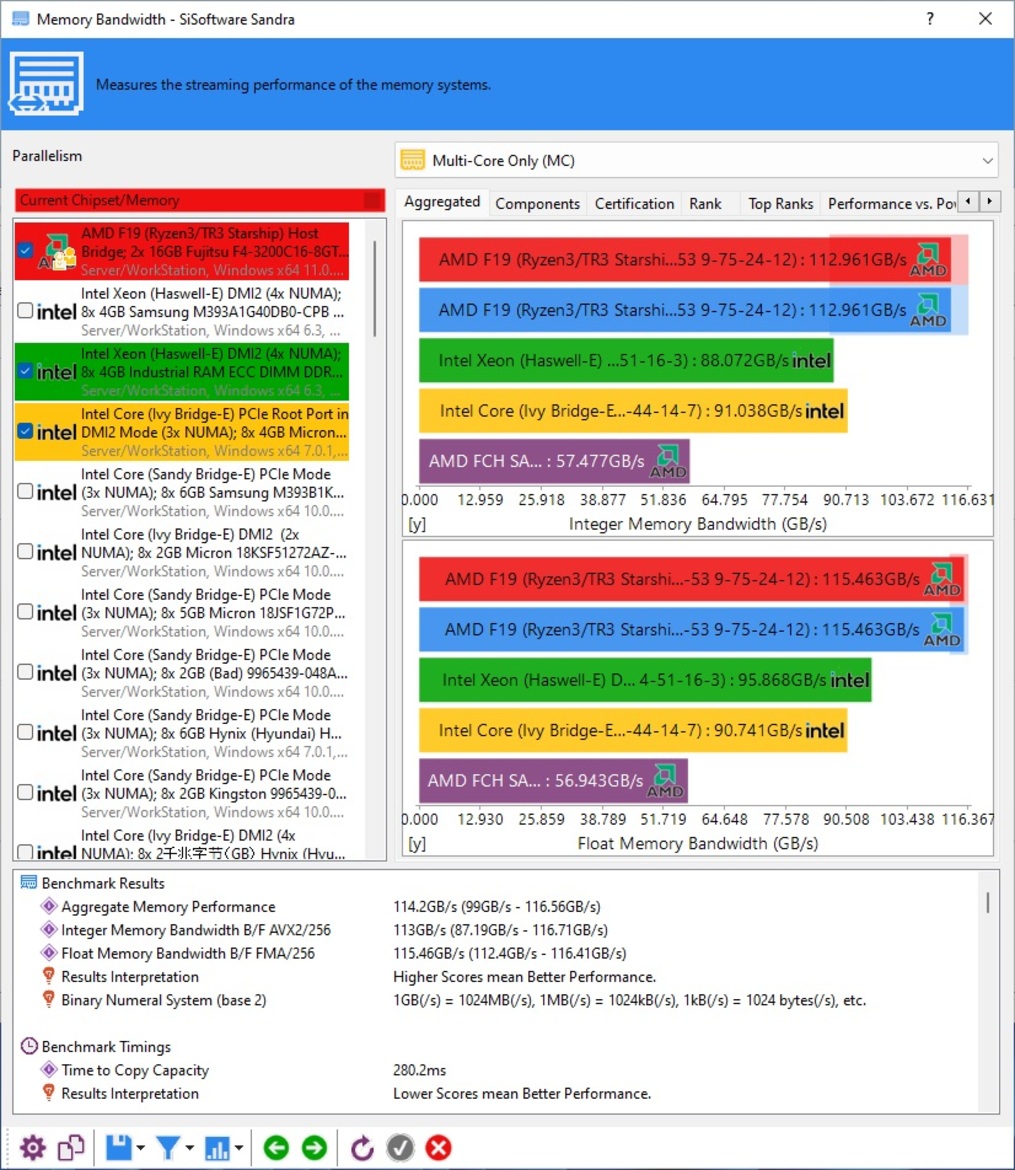
Task: Uncheck the AMD F19 Ryzen3/TR3 Starship entry
Action: click(x=25, y=251)
